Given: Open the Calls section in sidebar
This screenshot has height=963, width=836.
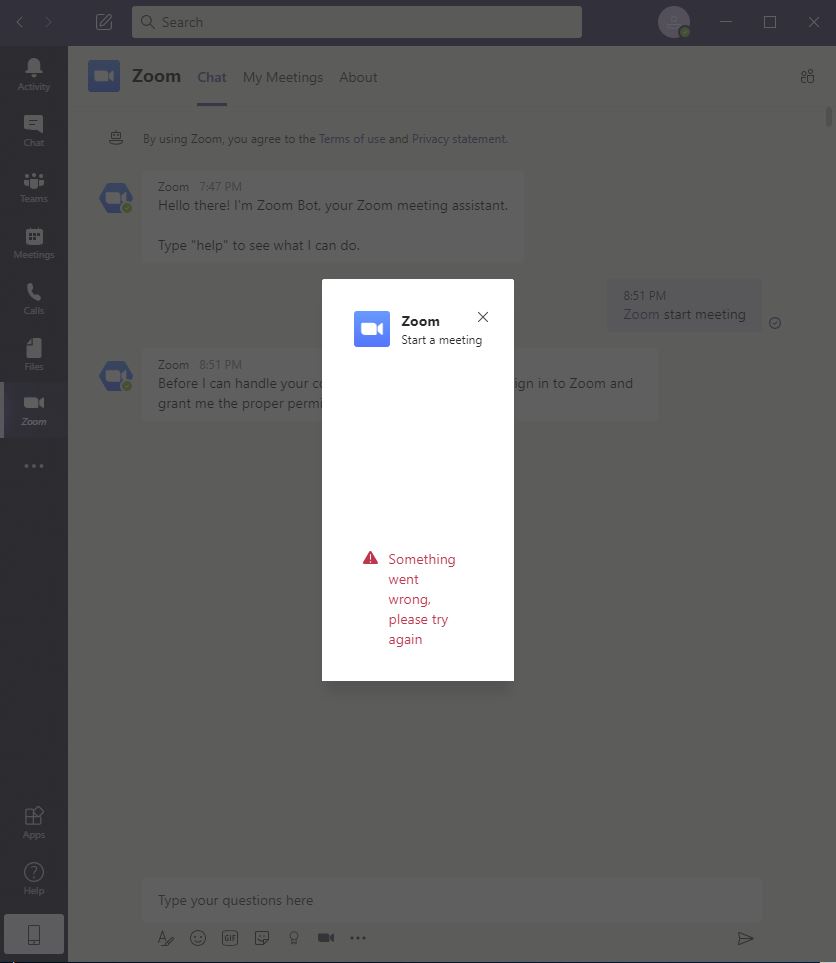Looking at the screenshot, I should (x=34, y=299).
